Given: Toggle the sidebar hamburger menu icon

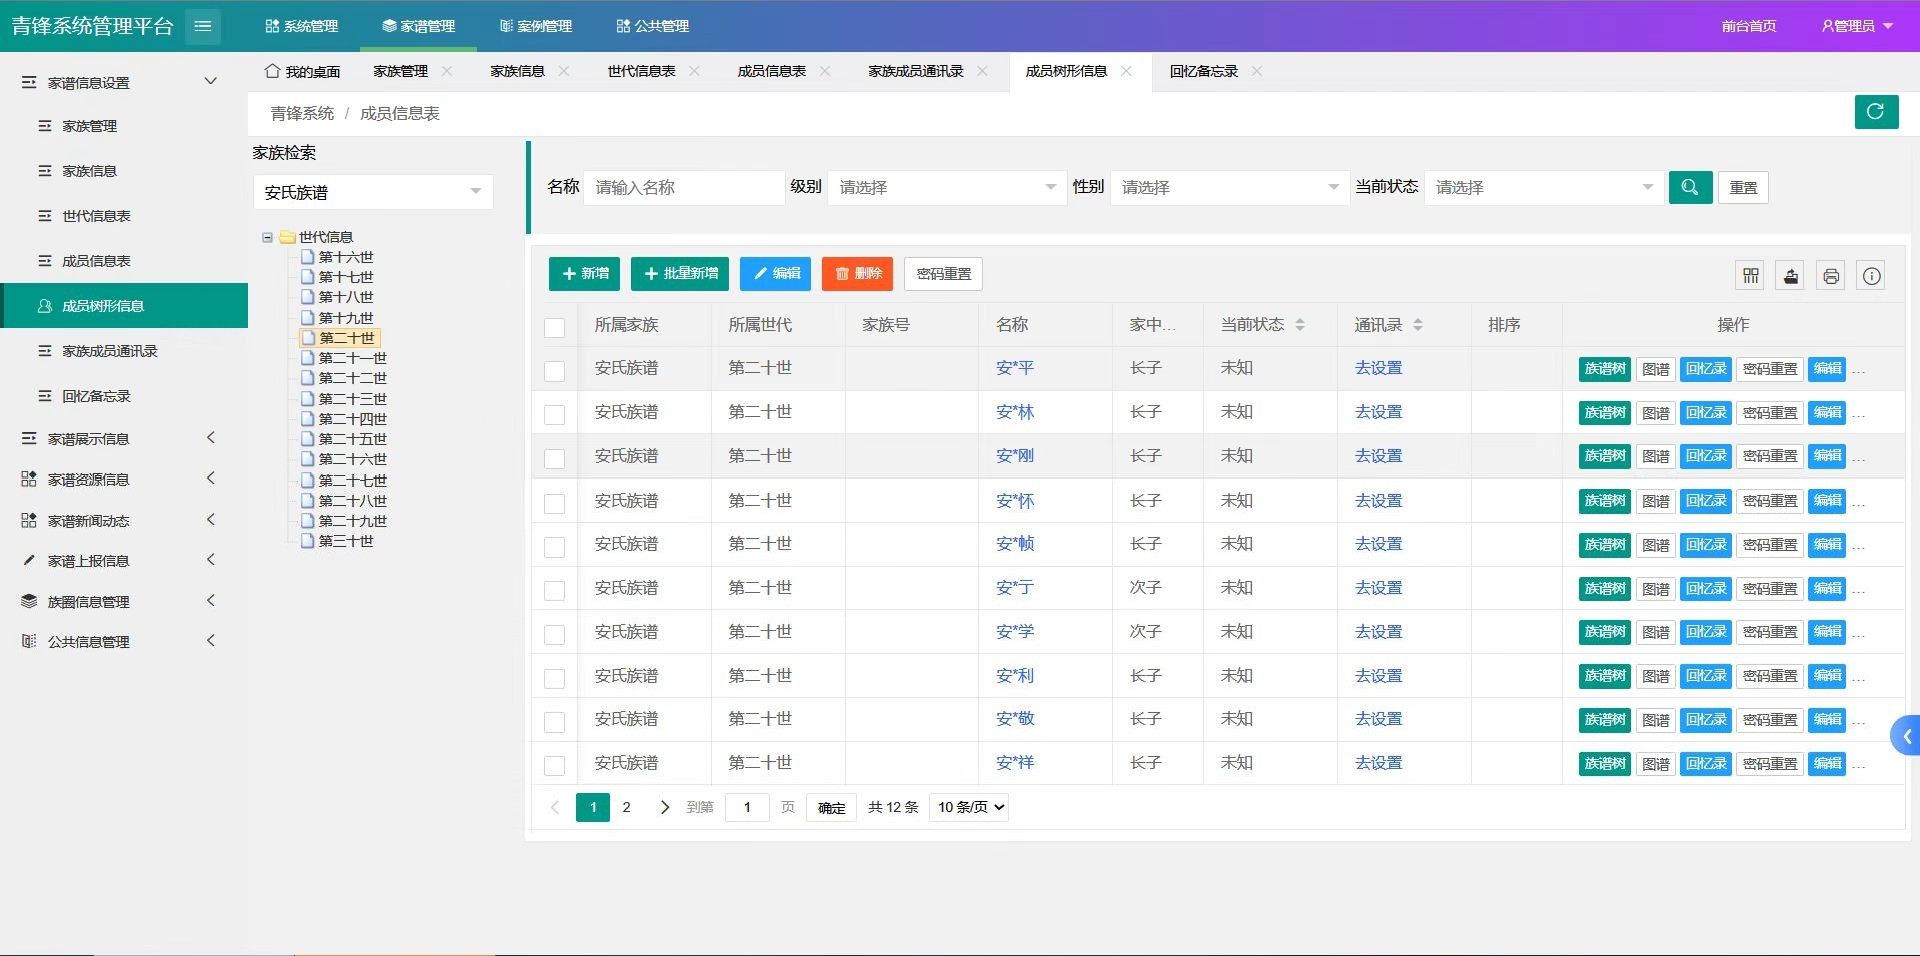Looking at the screenshot, I should tap(202, 26).
